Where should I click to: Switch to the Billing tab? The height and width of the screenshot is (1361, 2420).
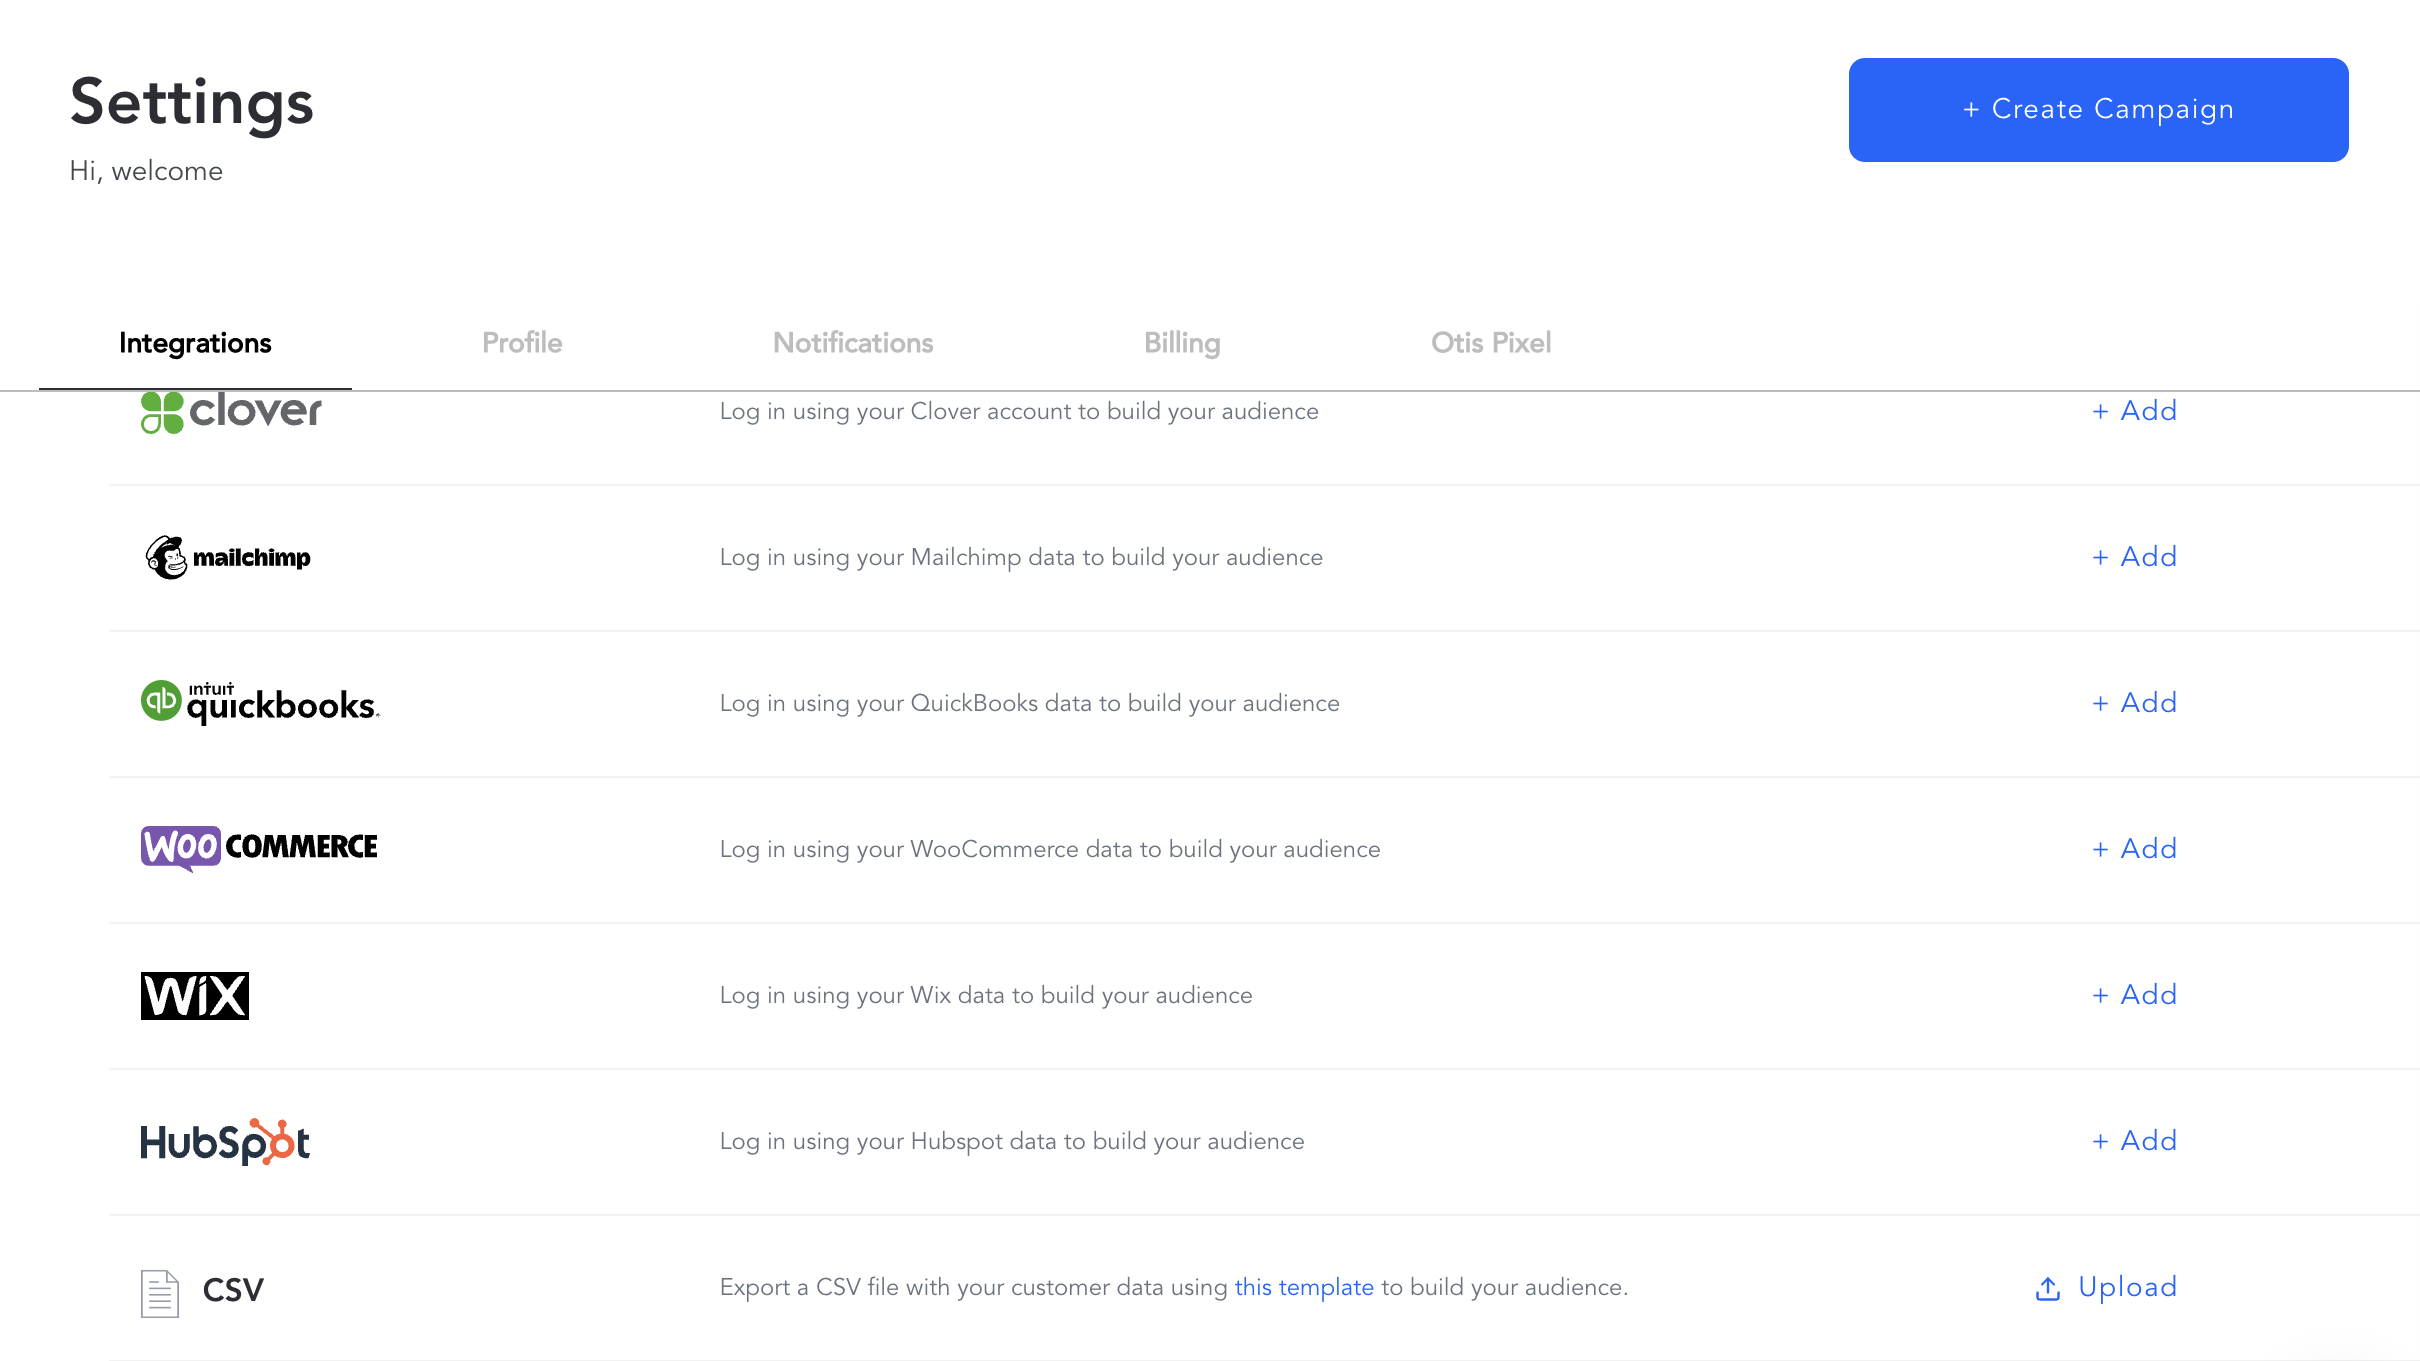click(x=1182, y=342)
